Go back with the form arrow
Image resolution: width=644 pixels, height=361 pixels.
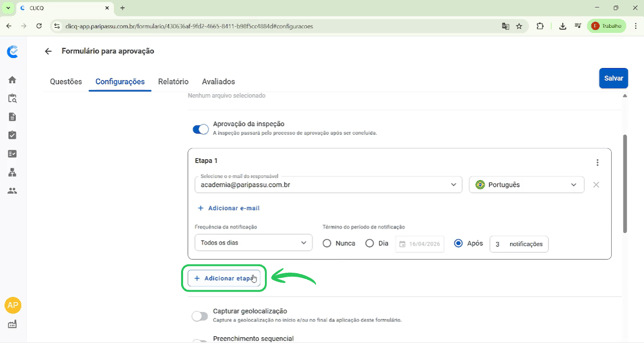coord(48,51)
